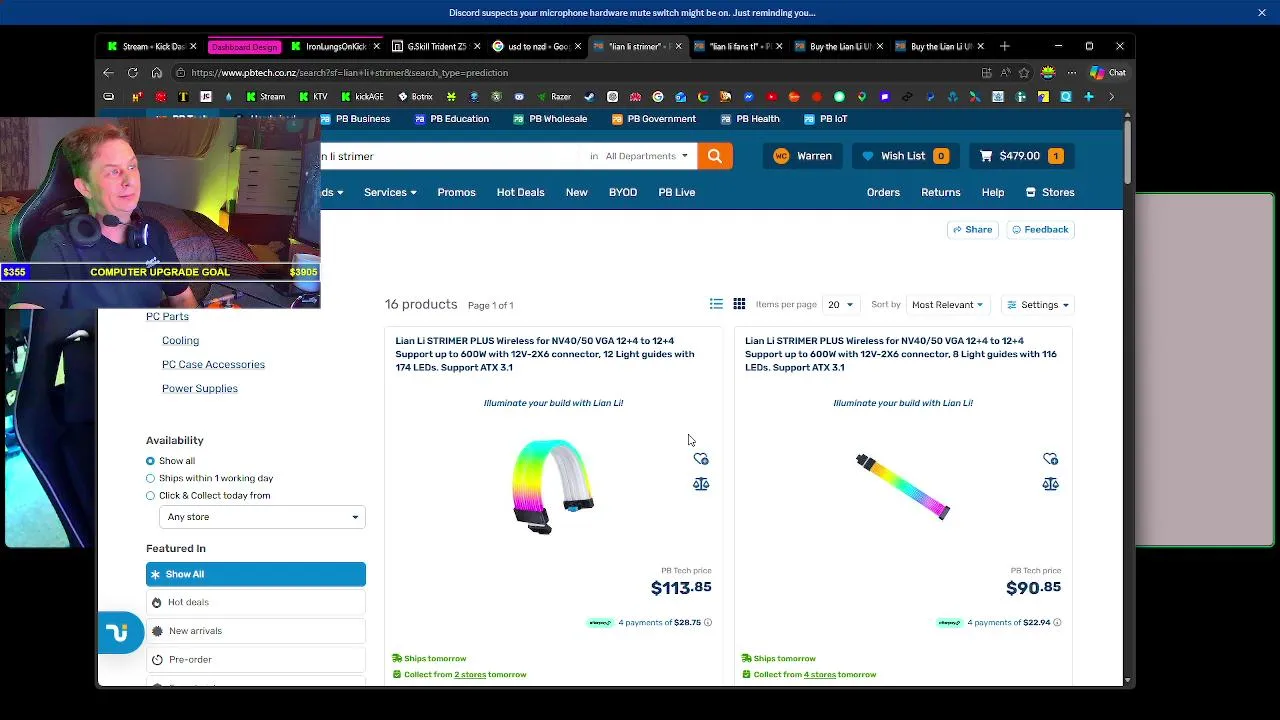Switch to the 'G.Skill Trident Z5' tab

[436, 46]
